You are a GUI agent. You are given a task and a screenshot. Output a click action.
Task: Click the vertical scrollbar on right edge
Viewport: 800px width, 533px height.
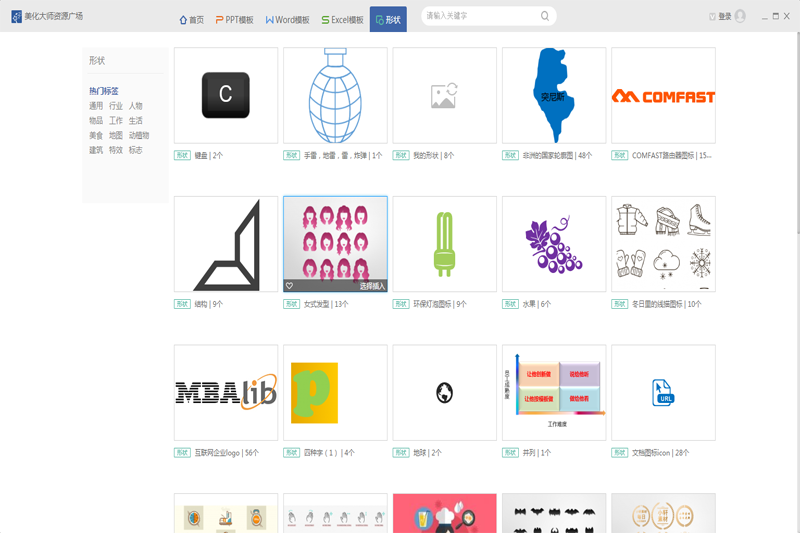point(797,133)
